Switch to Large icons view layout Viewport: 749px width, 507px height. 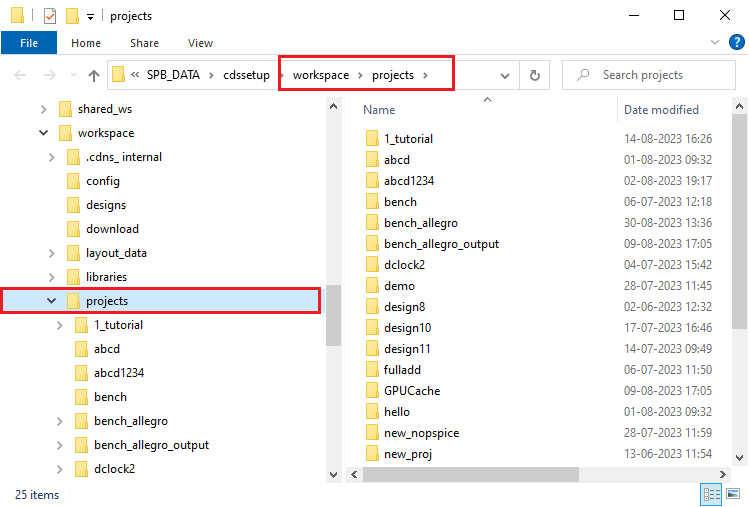[x=733, y=494]
